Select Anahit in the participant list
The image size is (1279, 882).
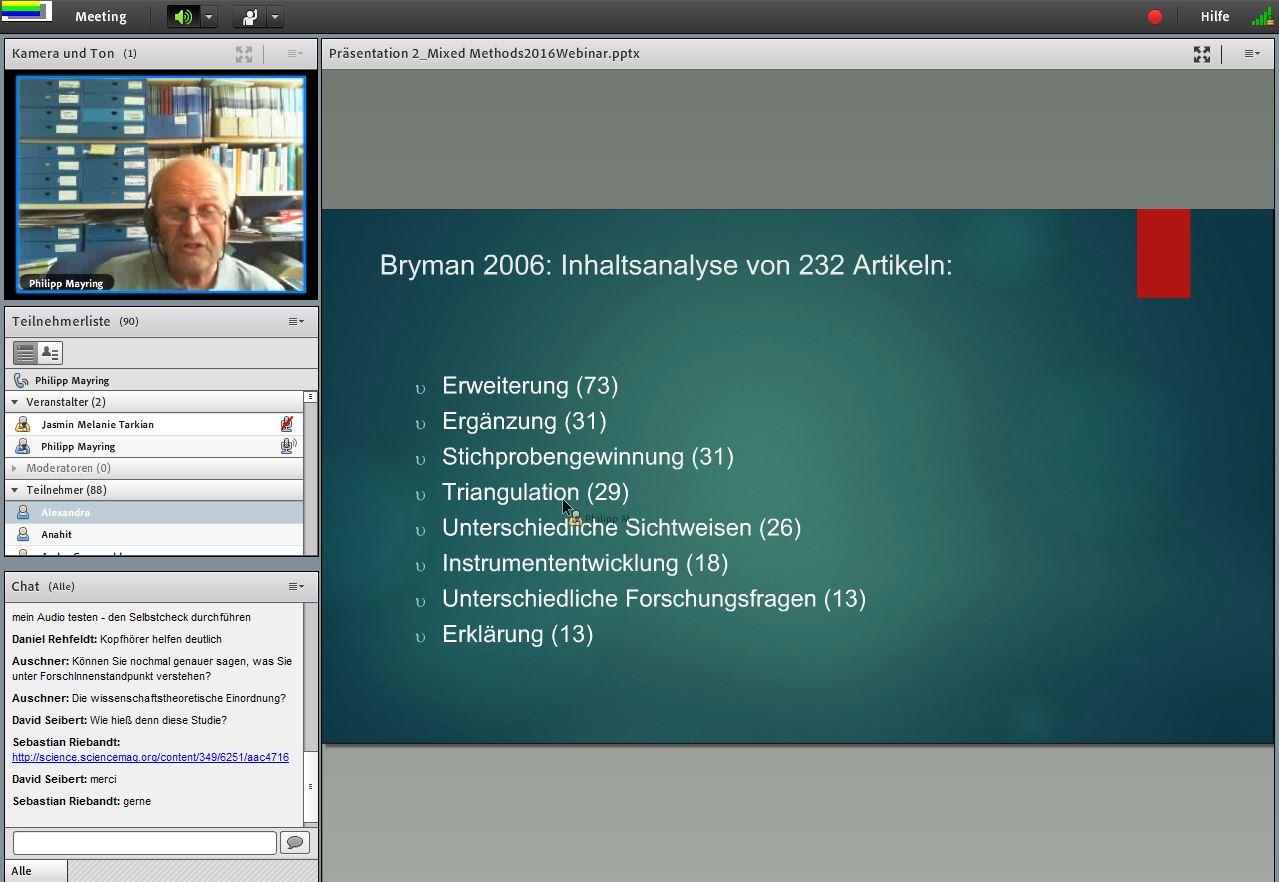[154, 535]
